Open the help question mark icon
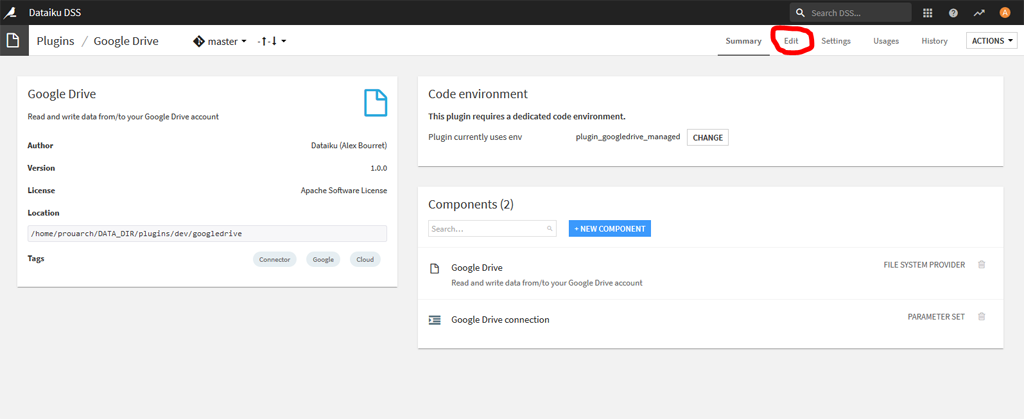 (x=953, y=12)
